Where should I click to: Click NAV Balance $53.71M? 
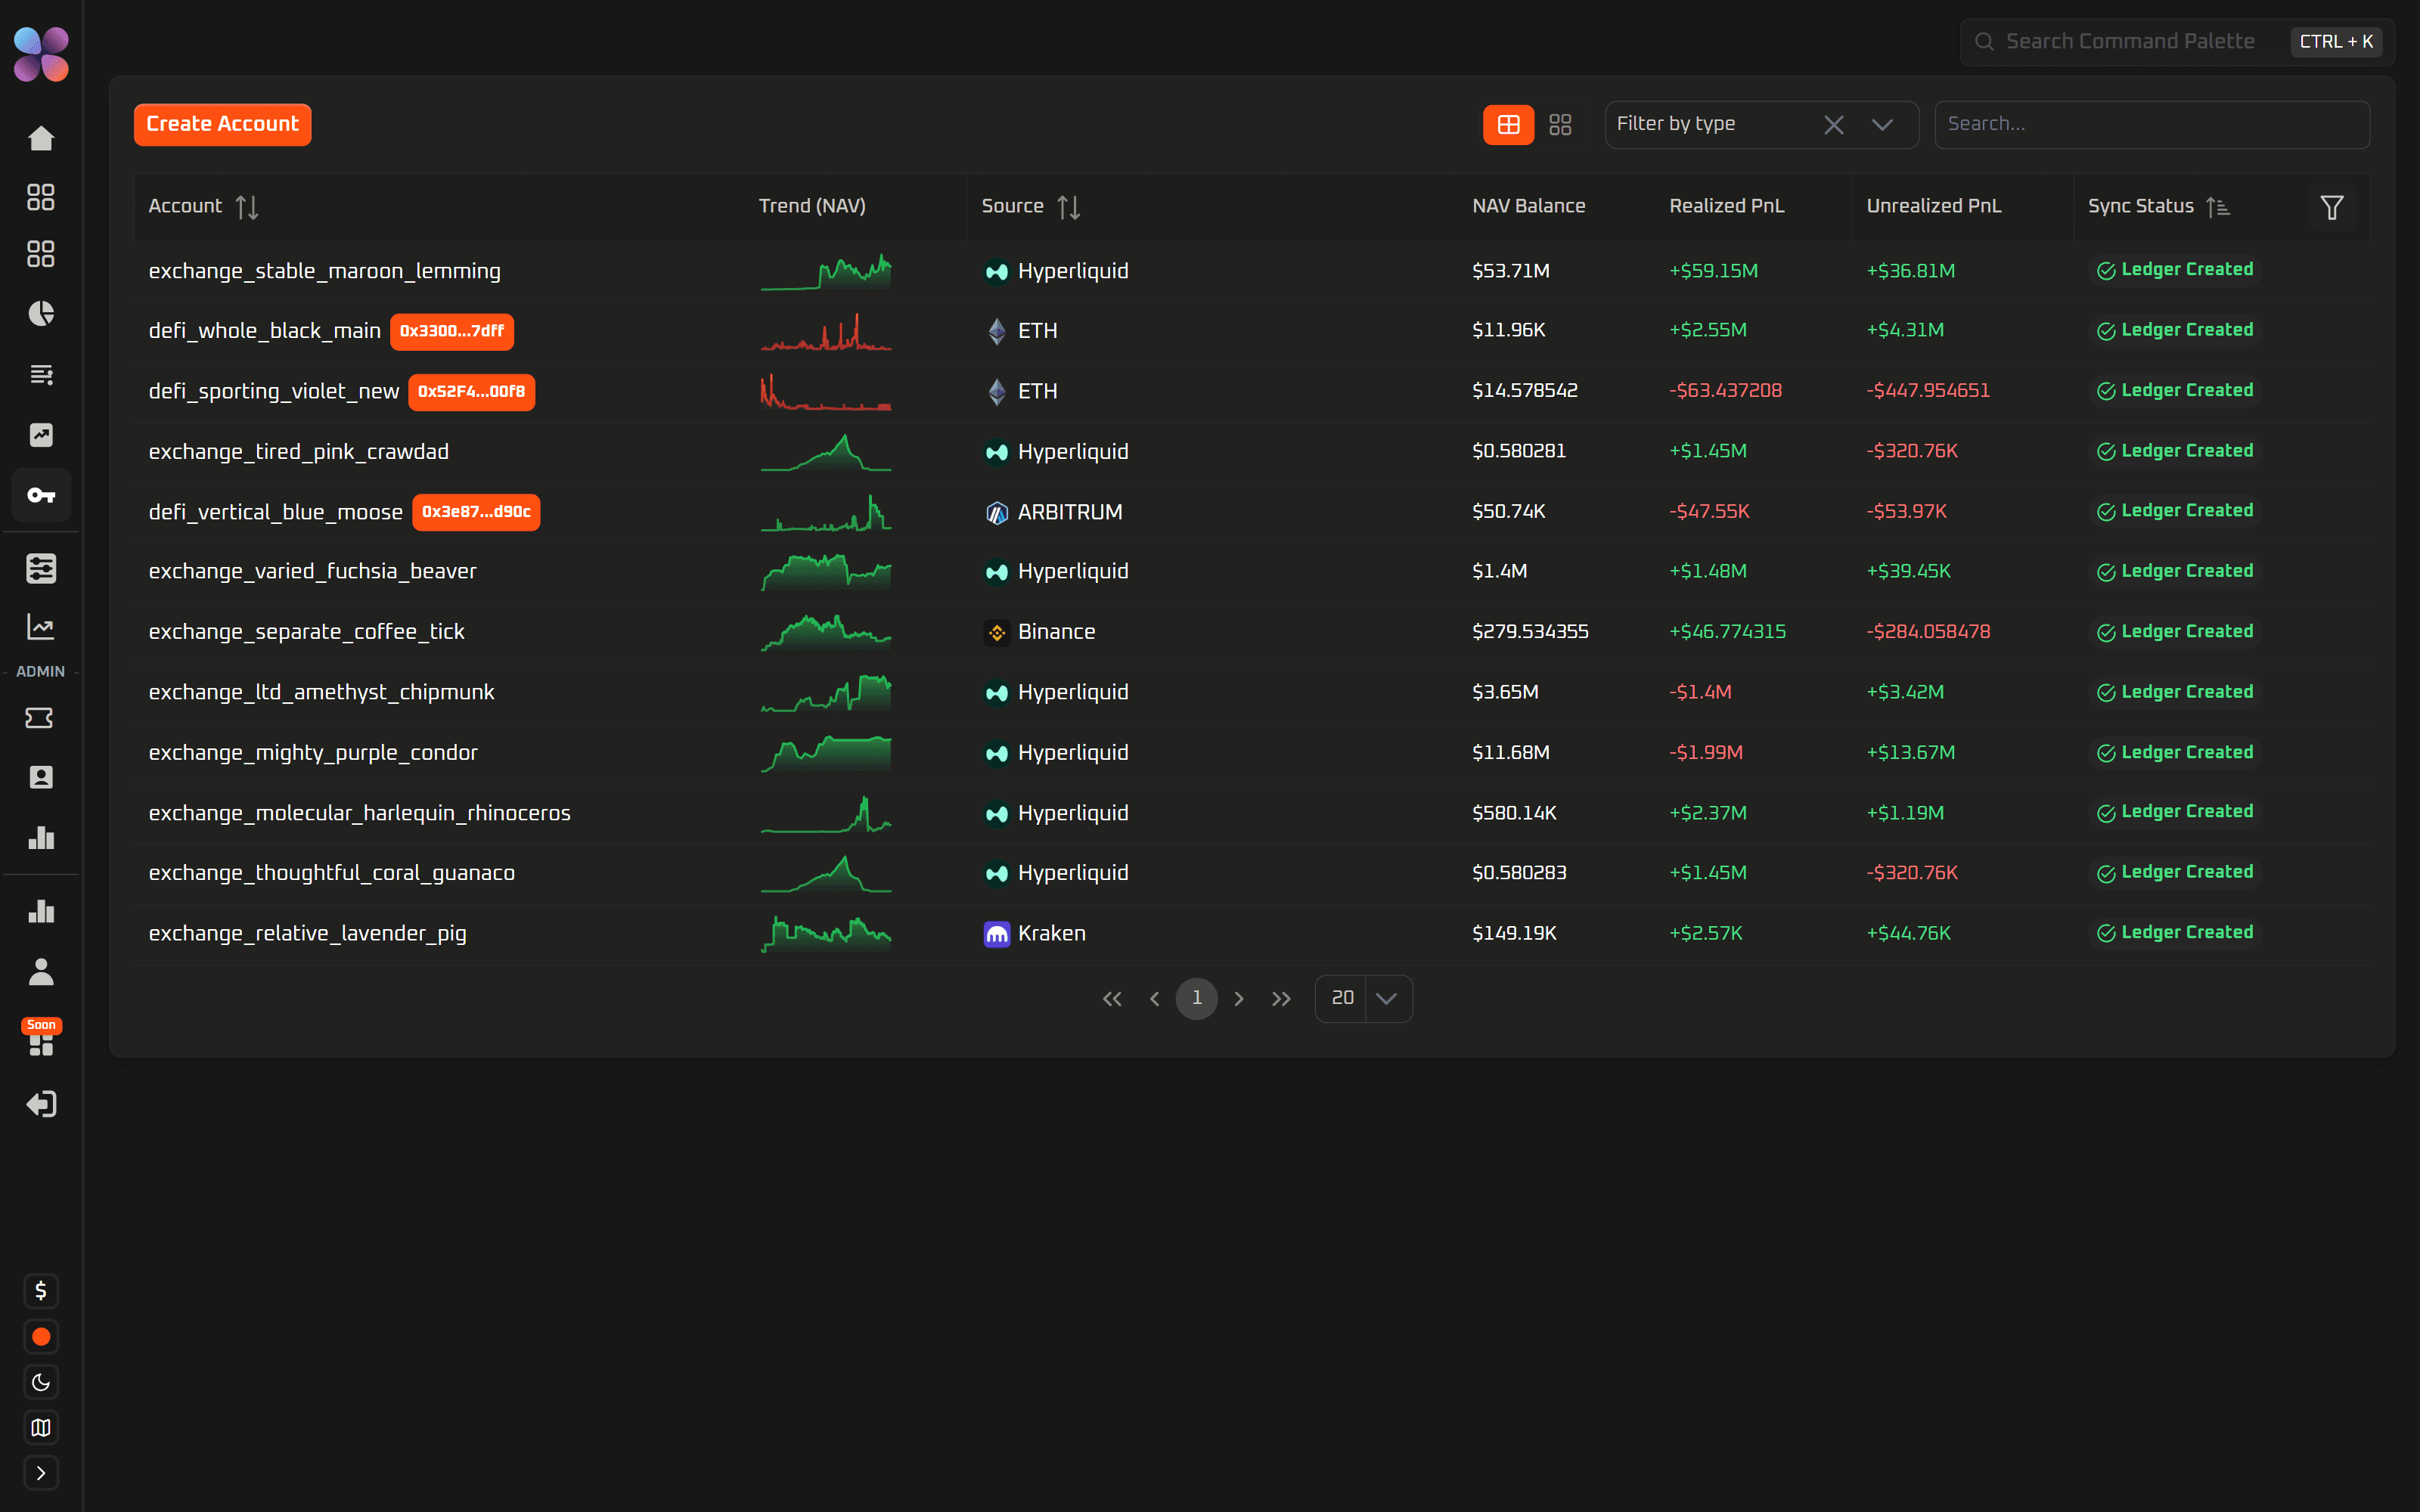pos(1511,271)
